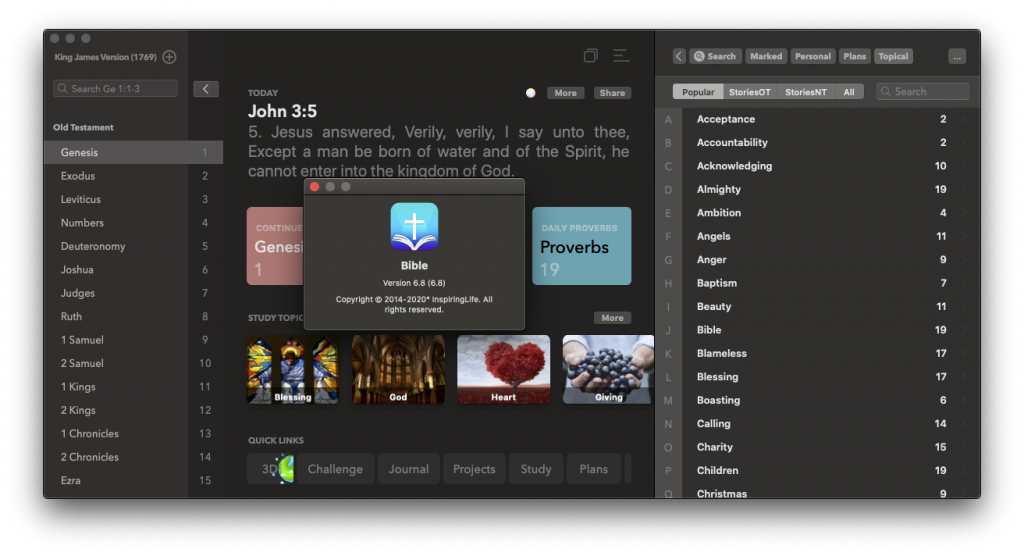Viewport: 1024px width, 556px height.
Task: Click the magnifier in Search Ge 1:1-3 field
Action: (x=63, y=88)
